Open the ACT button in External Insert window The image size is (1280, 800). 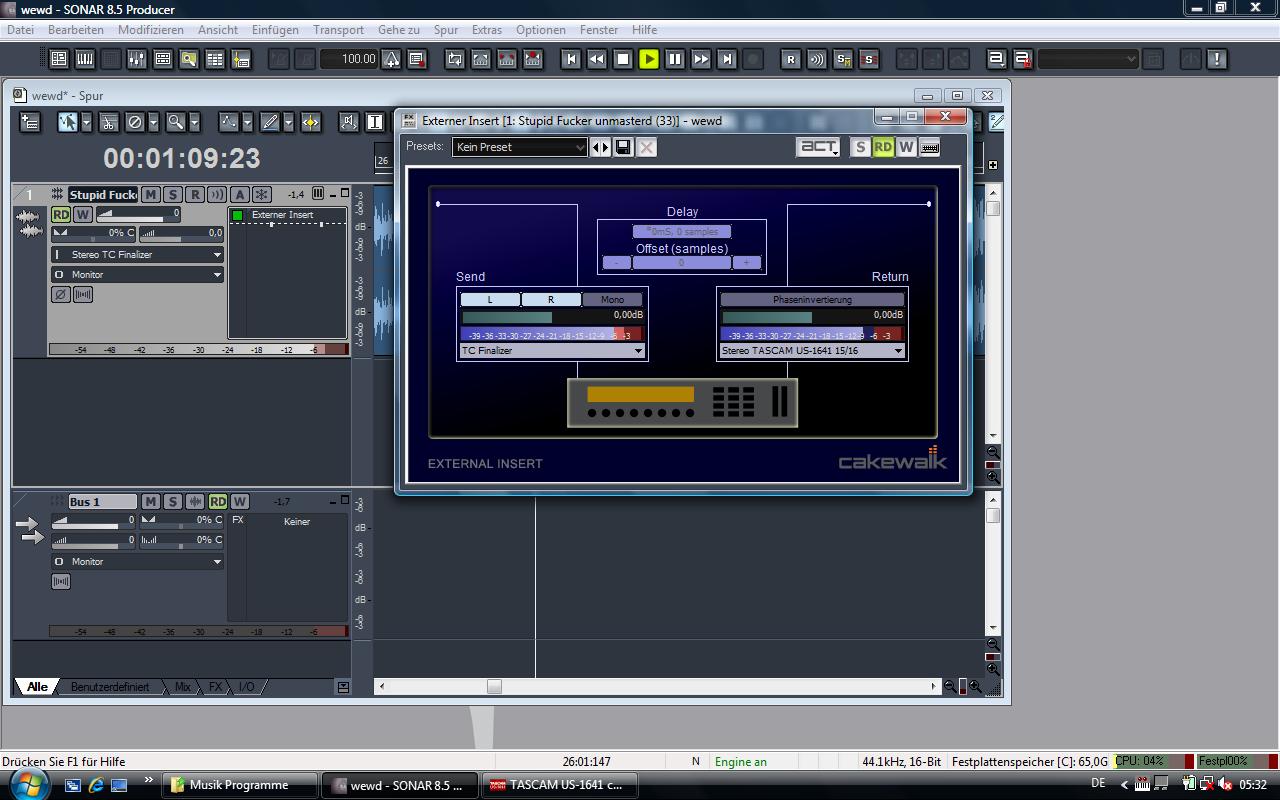click(817, 147)
